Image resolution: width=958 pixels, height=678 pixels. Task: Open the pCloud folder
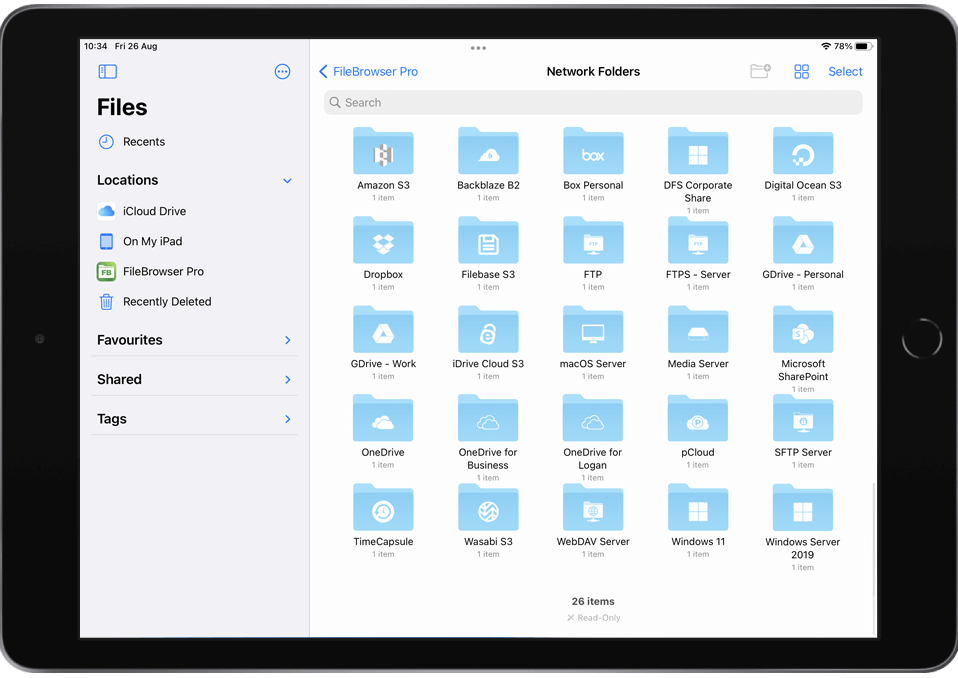pyautogui.click(x=698, y=418)
